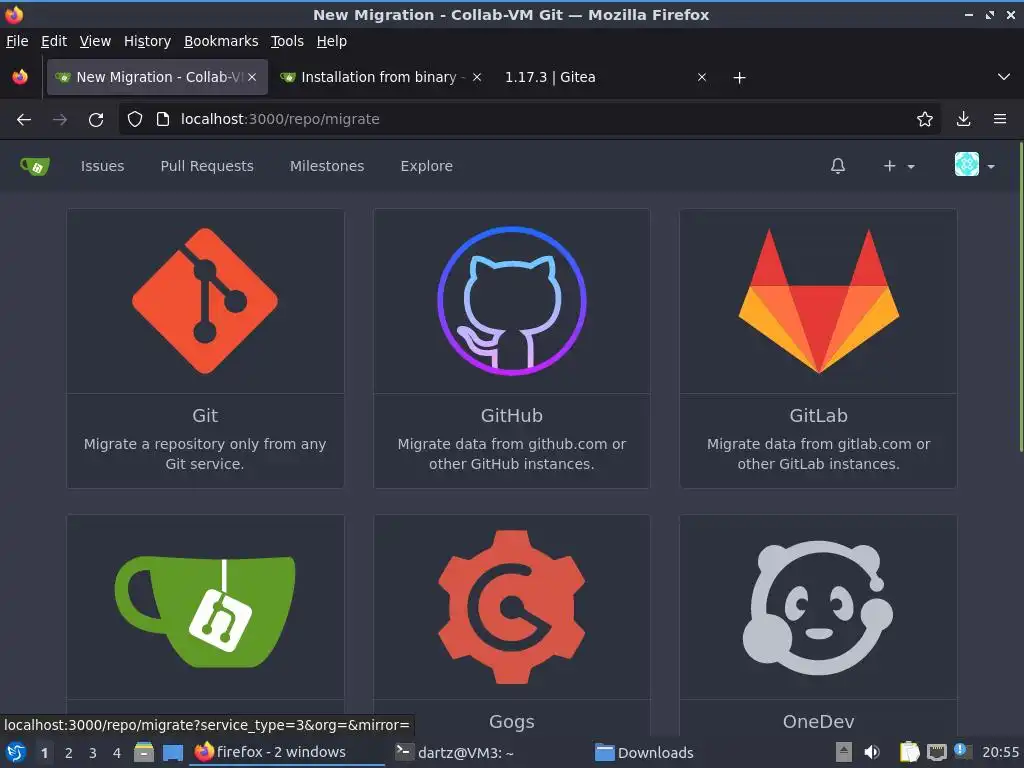The height and width of the screenshot is (768, 1024).
Task: Open the Pull Requests navbar link
Action: (x=207, y=166)
